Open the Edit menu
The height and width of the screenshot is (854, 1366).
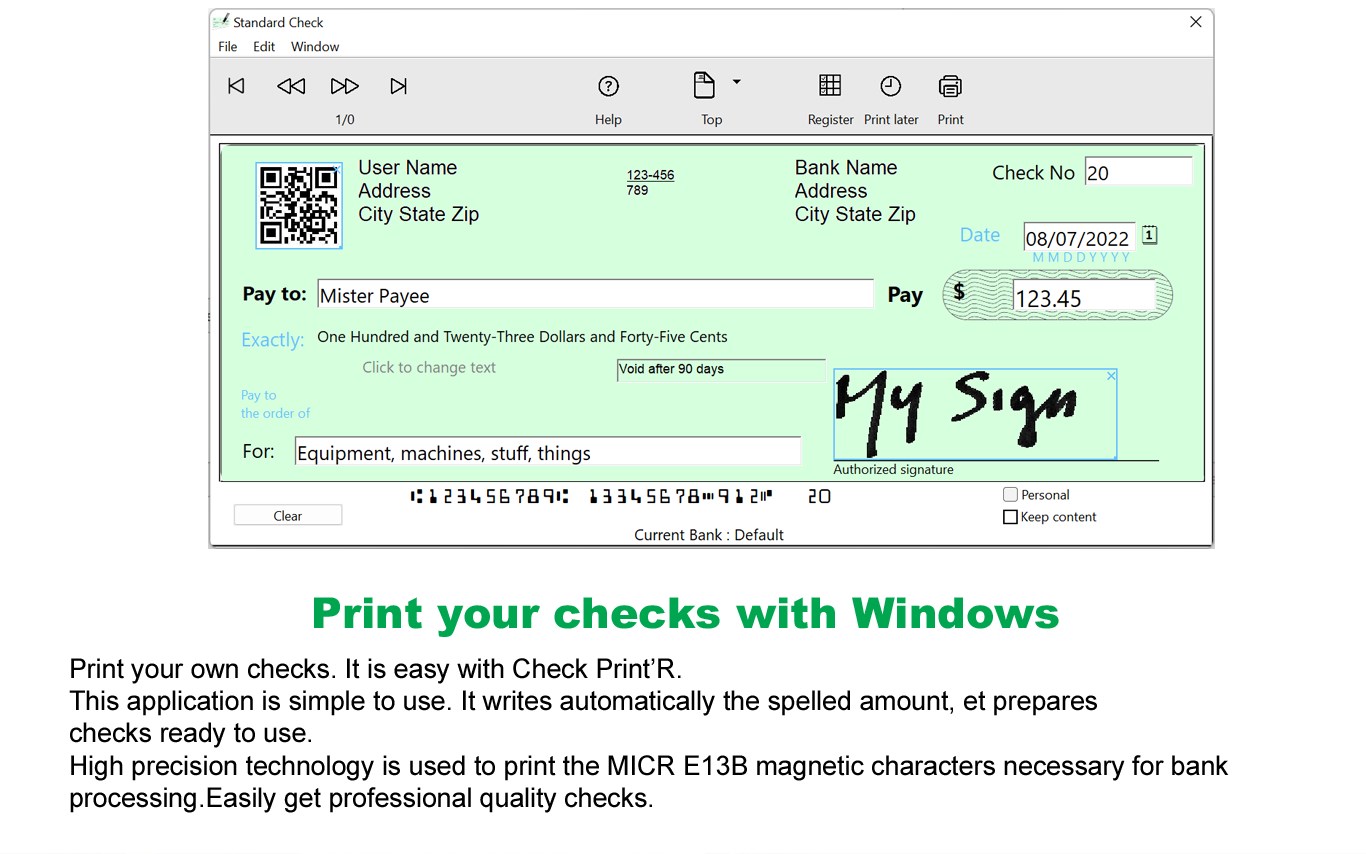tap(263, 46)
